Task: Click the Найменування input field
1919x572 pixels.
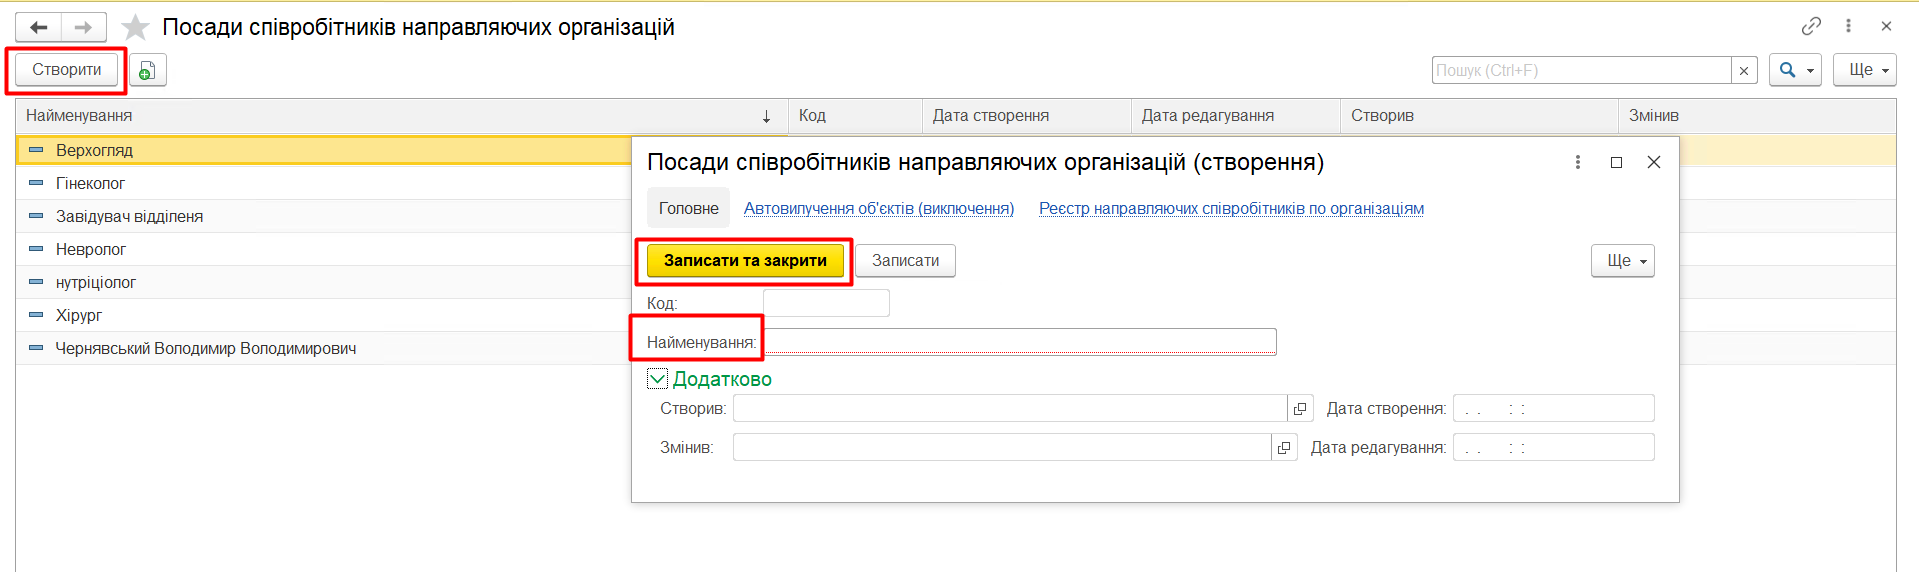Action: pyautogui.click(x=1020, y=342)
